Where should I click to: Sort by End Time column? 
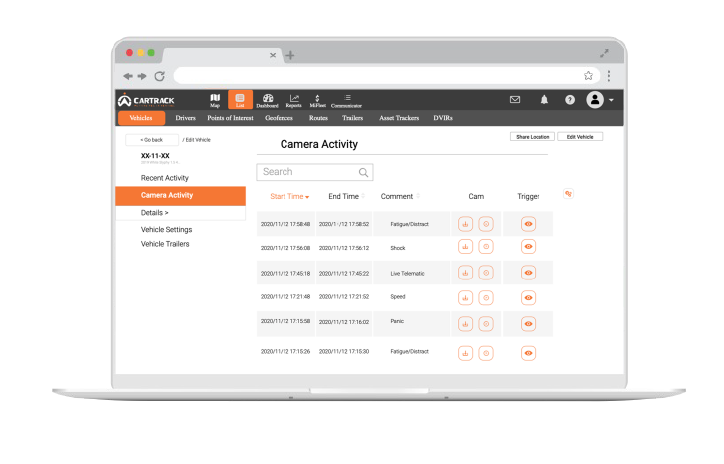(347, 196)
